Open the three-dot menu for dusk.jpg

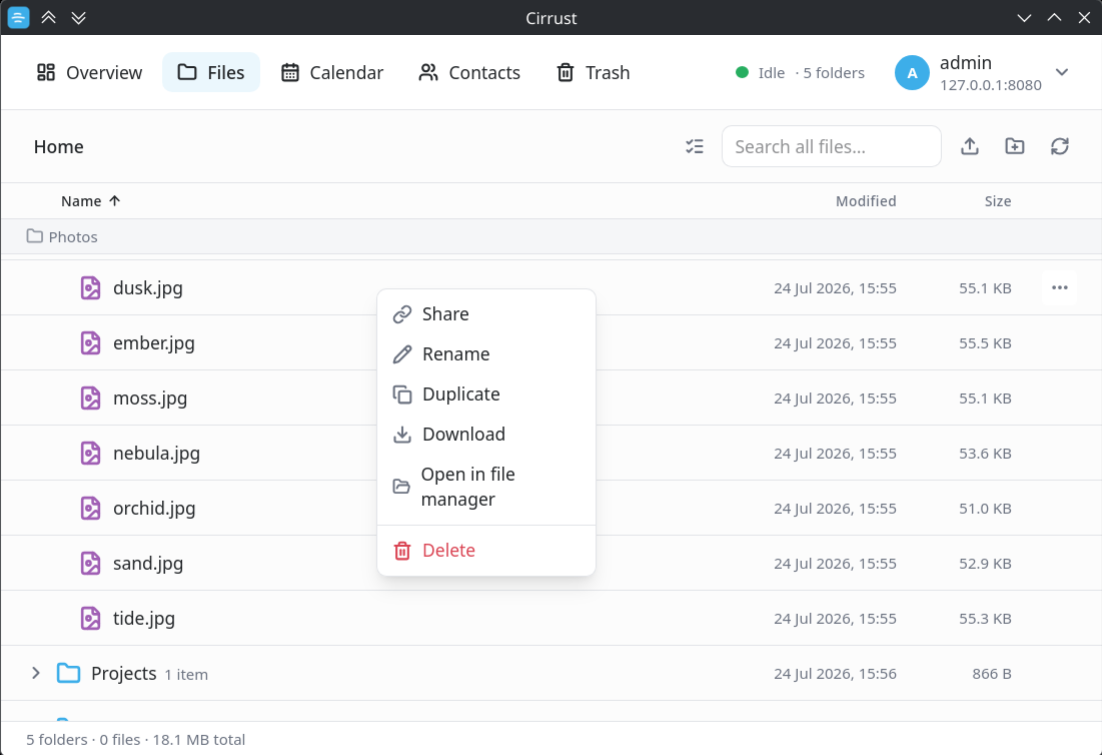click(1060, 288)
